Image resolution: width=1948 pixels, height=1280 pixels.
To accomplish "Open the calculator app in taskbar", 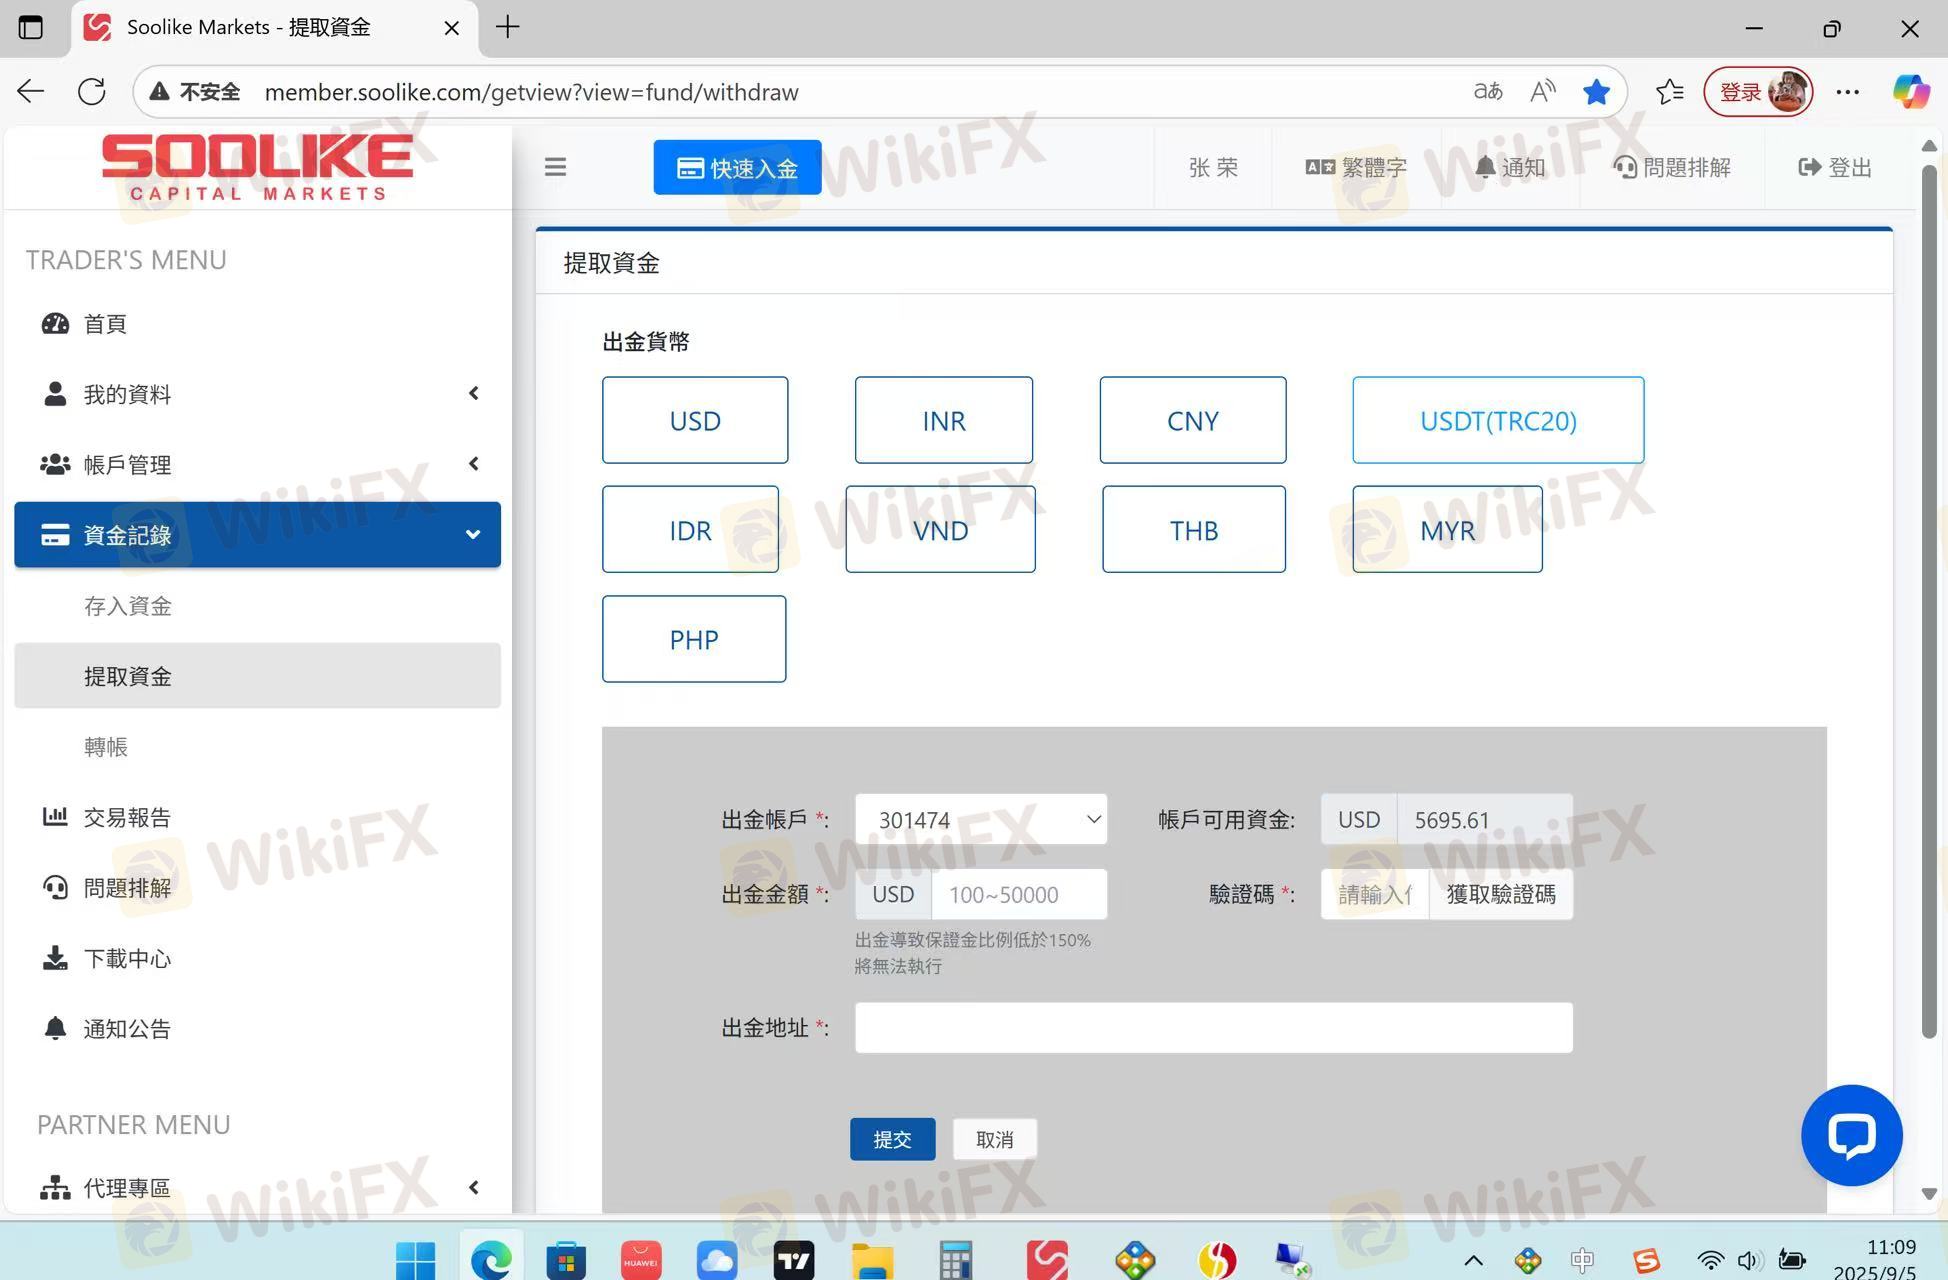I will click(x=955, y=1260).
